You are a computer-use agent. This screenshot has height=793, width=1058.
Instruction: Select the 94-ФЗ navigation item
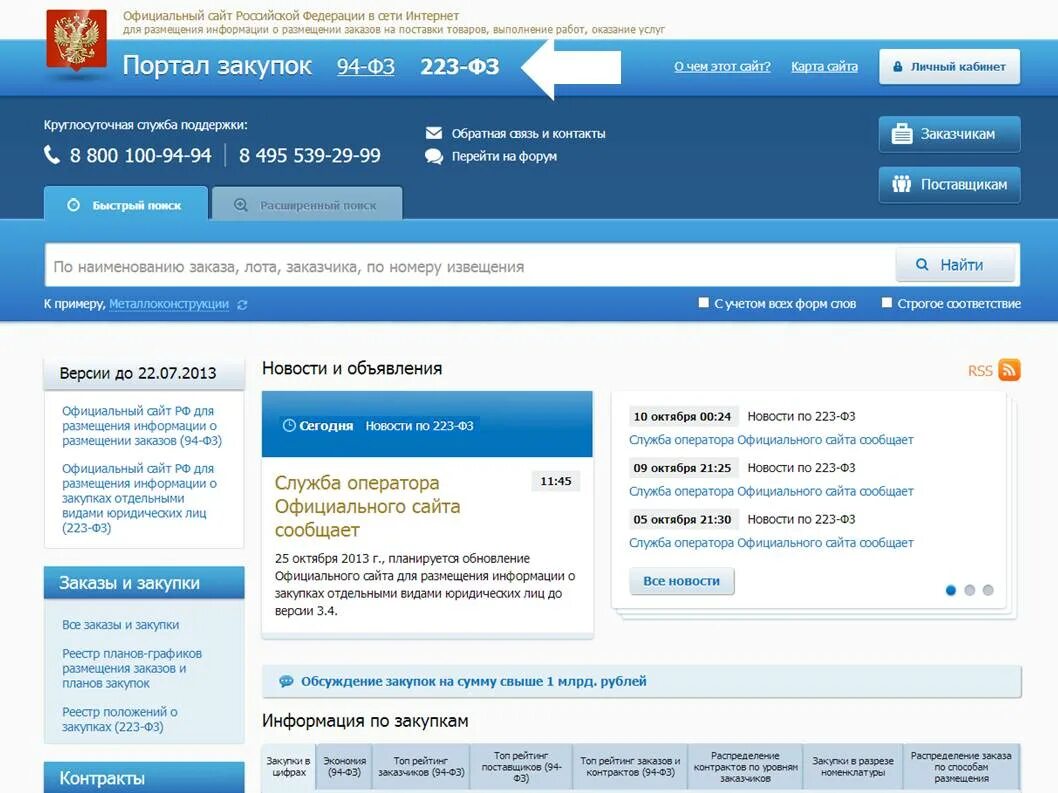tap(364, 67)
